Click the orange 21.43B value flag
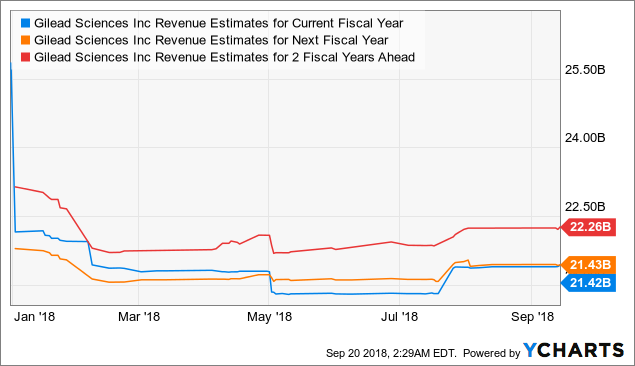The width and height of the screenshot is (635, 366). point(588,265)
